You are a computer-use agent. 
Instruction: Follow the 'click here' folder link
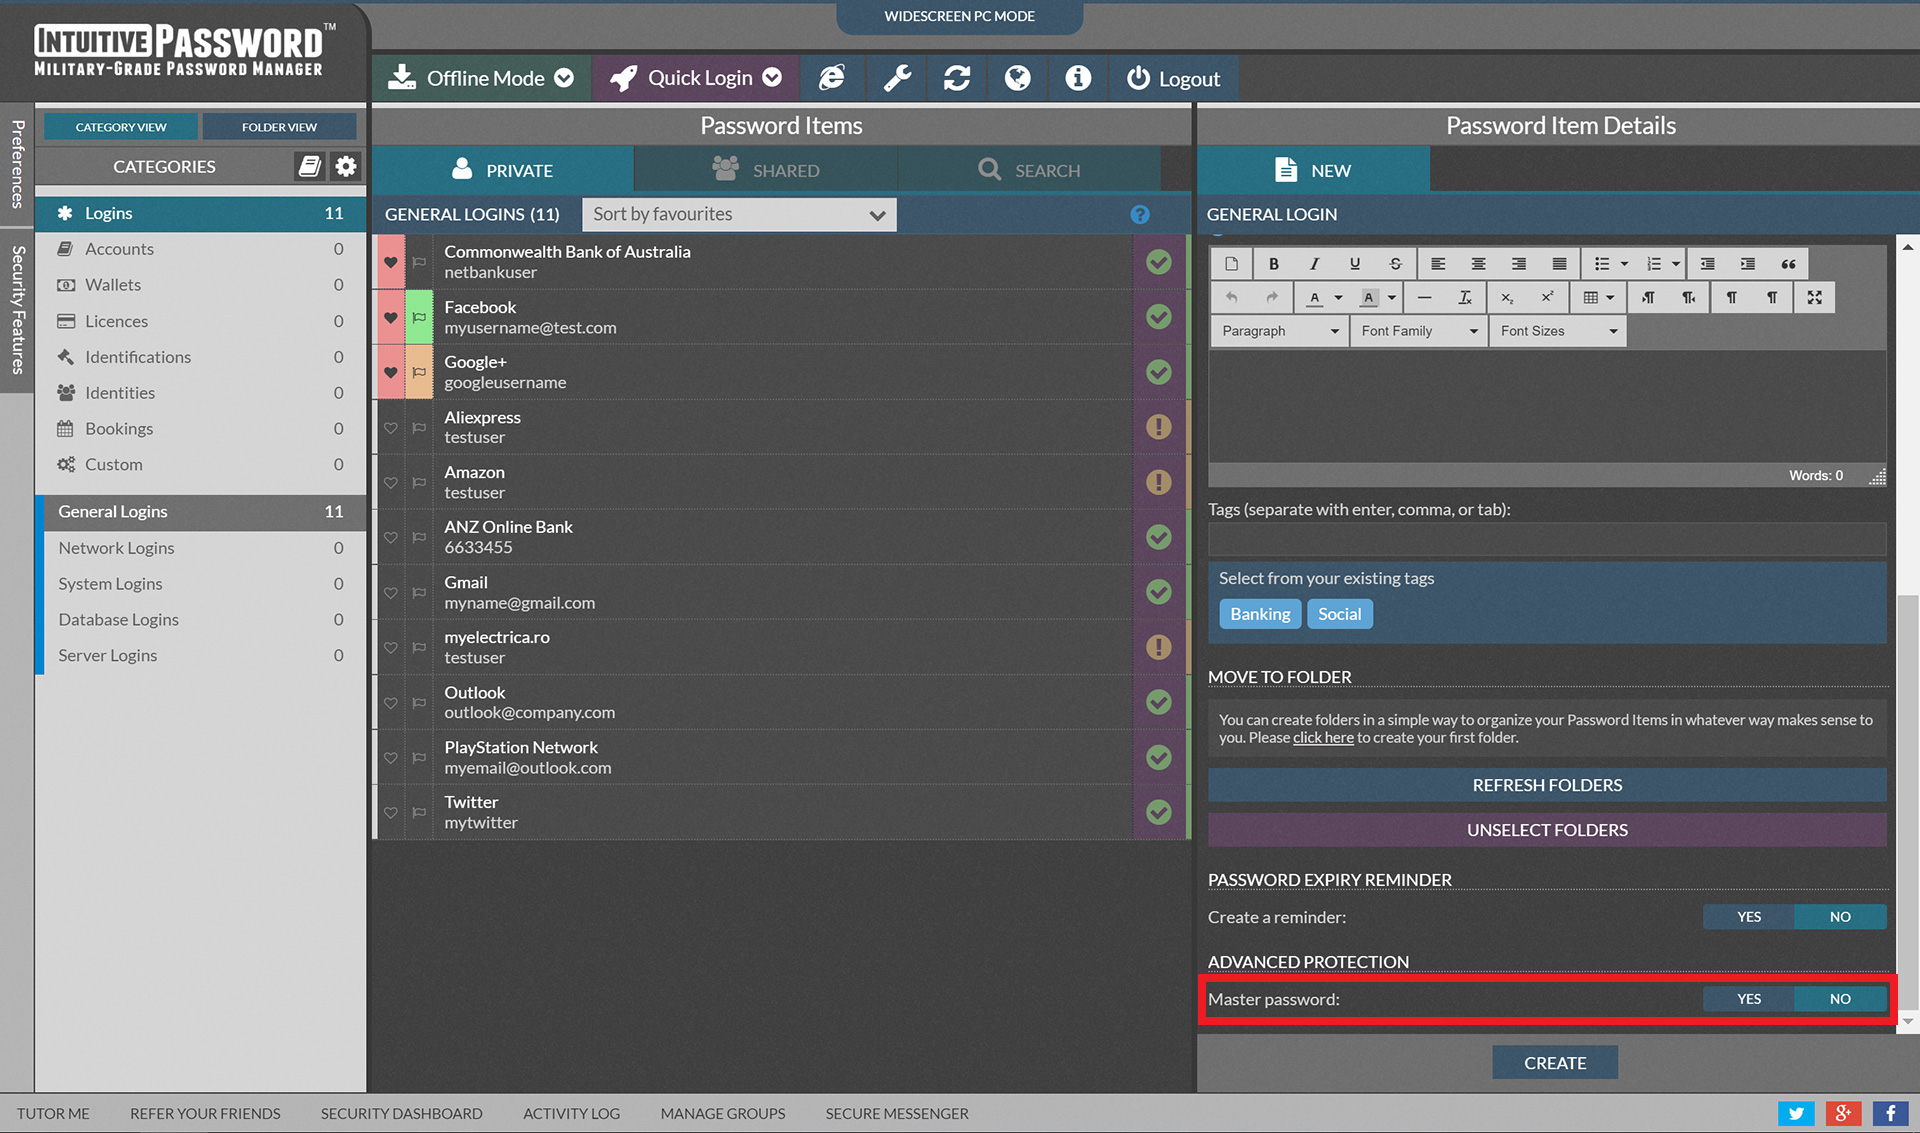1323,738
